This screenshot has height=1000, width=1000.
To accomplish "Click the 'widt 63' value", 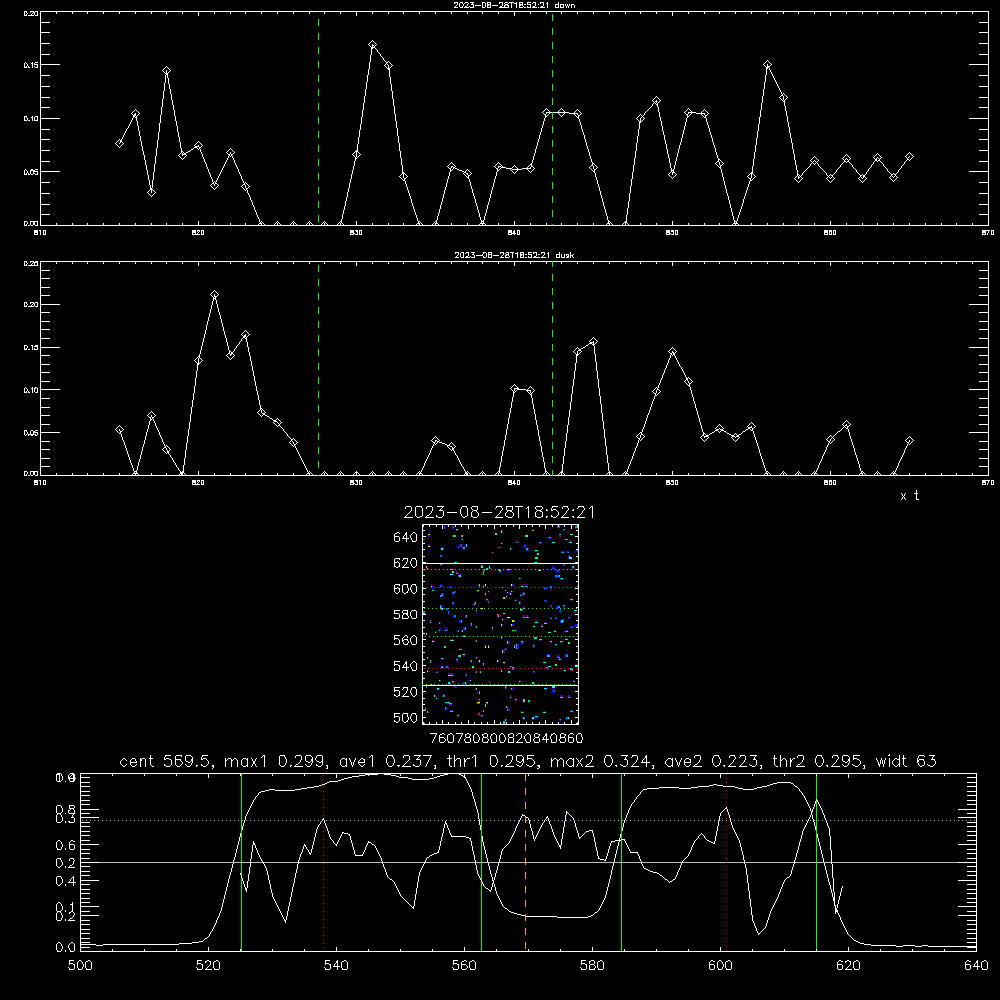I will [x=906, y=761].
